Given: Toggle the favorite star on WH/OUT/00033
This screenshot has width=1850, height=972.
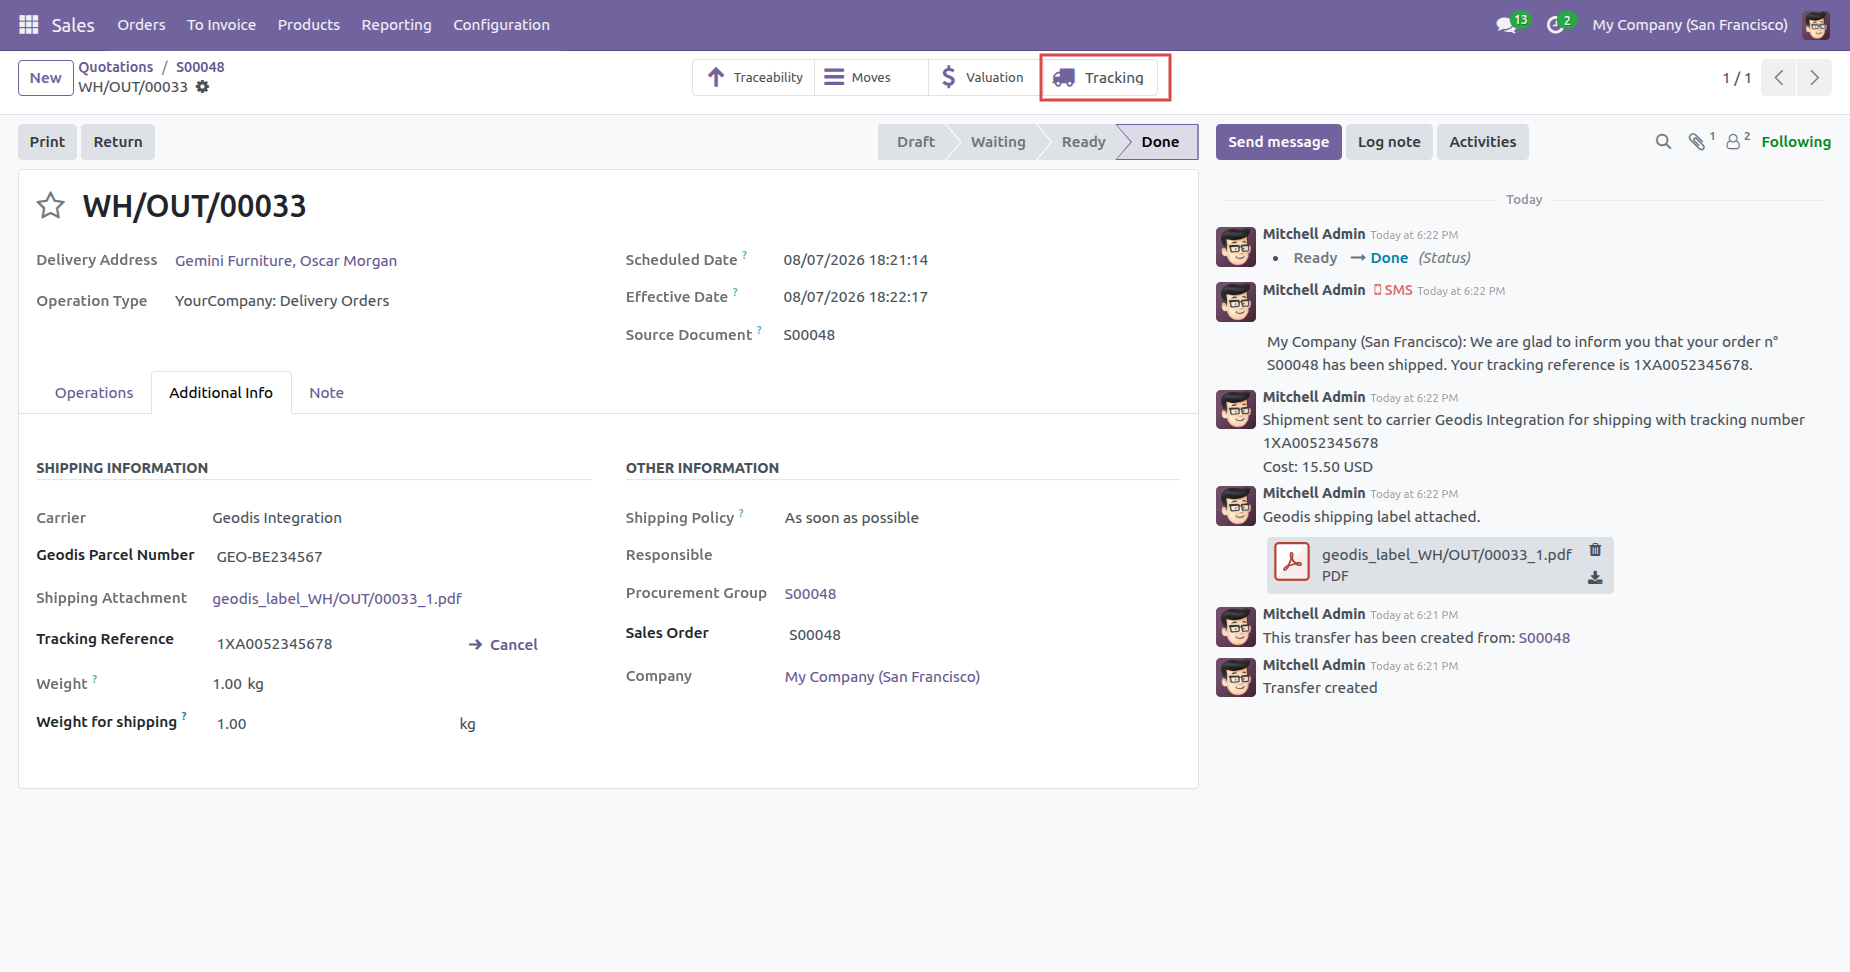Looking at the screenshot, I should point(51,206).
